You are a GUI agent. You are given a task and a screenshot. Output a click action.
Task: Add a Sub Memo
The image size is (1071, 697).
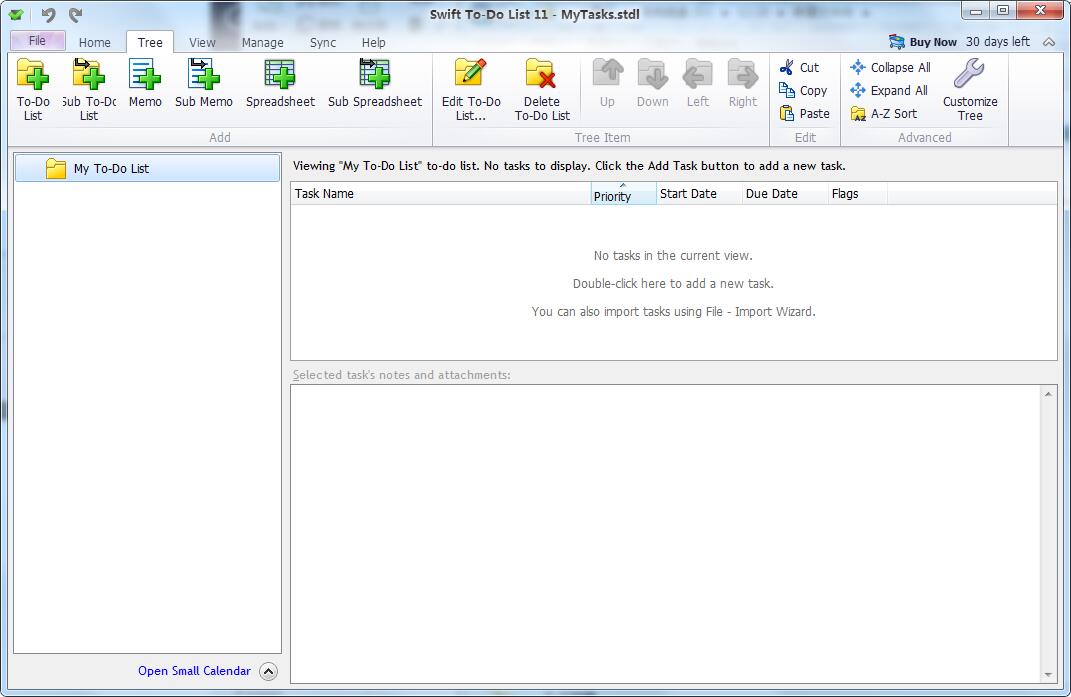pos(204,83)
